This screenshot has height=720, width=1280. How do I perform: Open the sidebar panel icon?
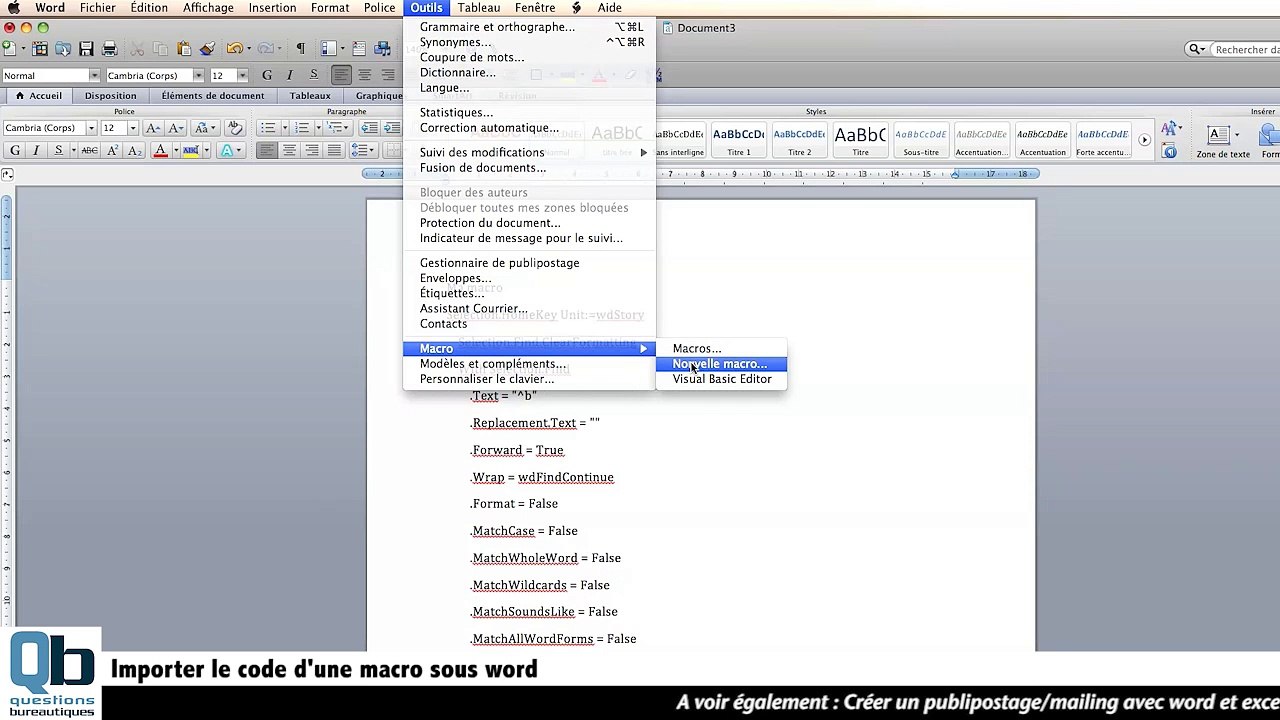[328, 48]
